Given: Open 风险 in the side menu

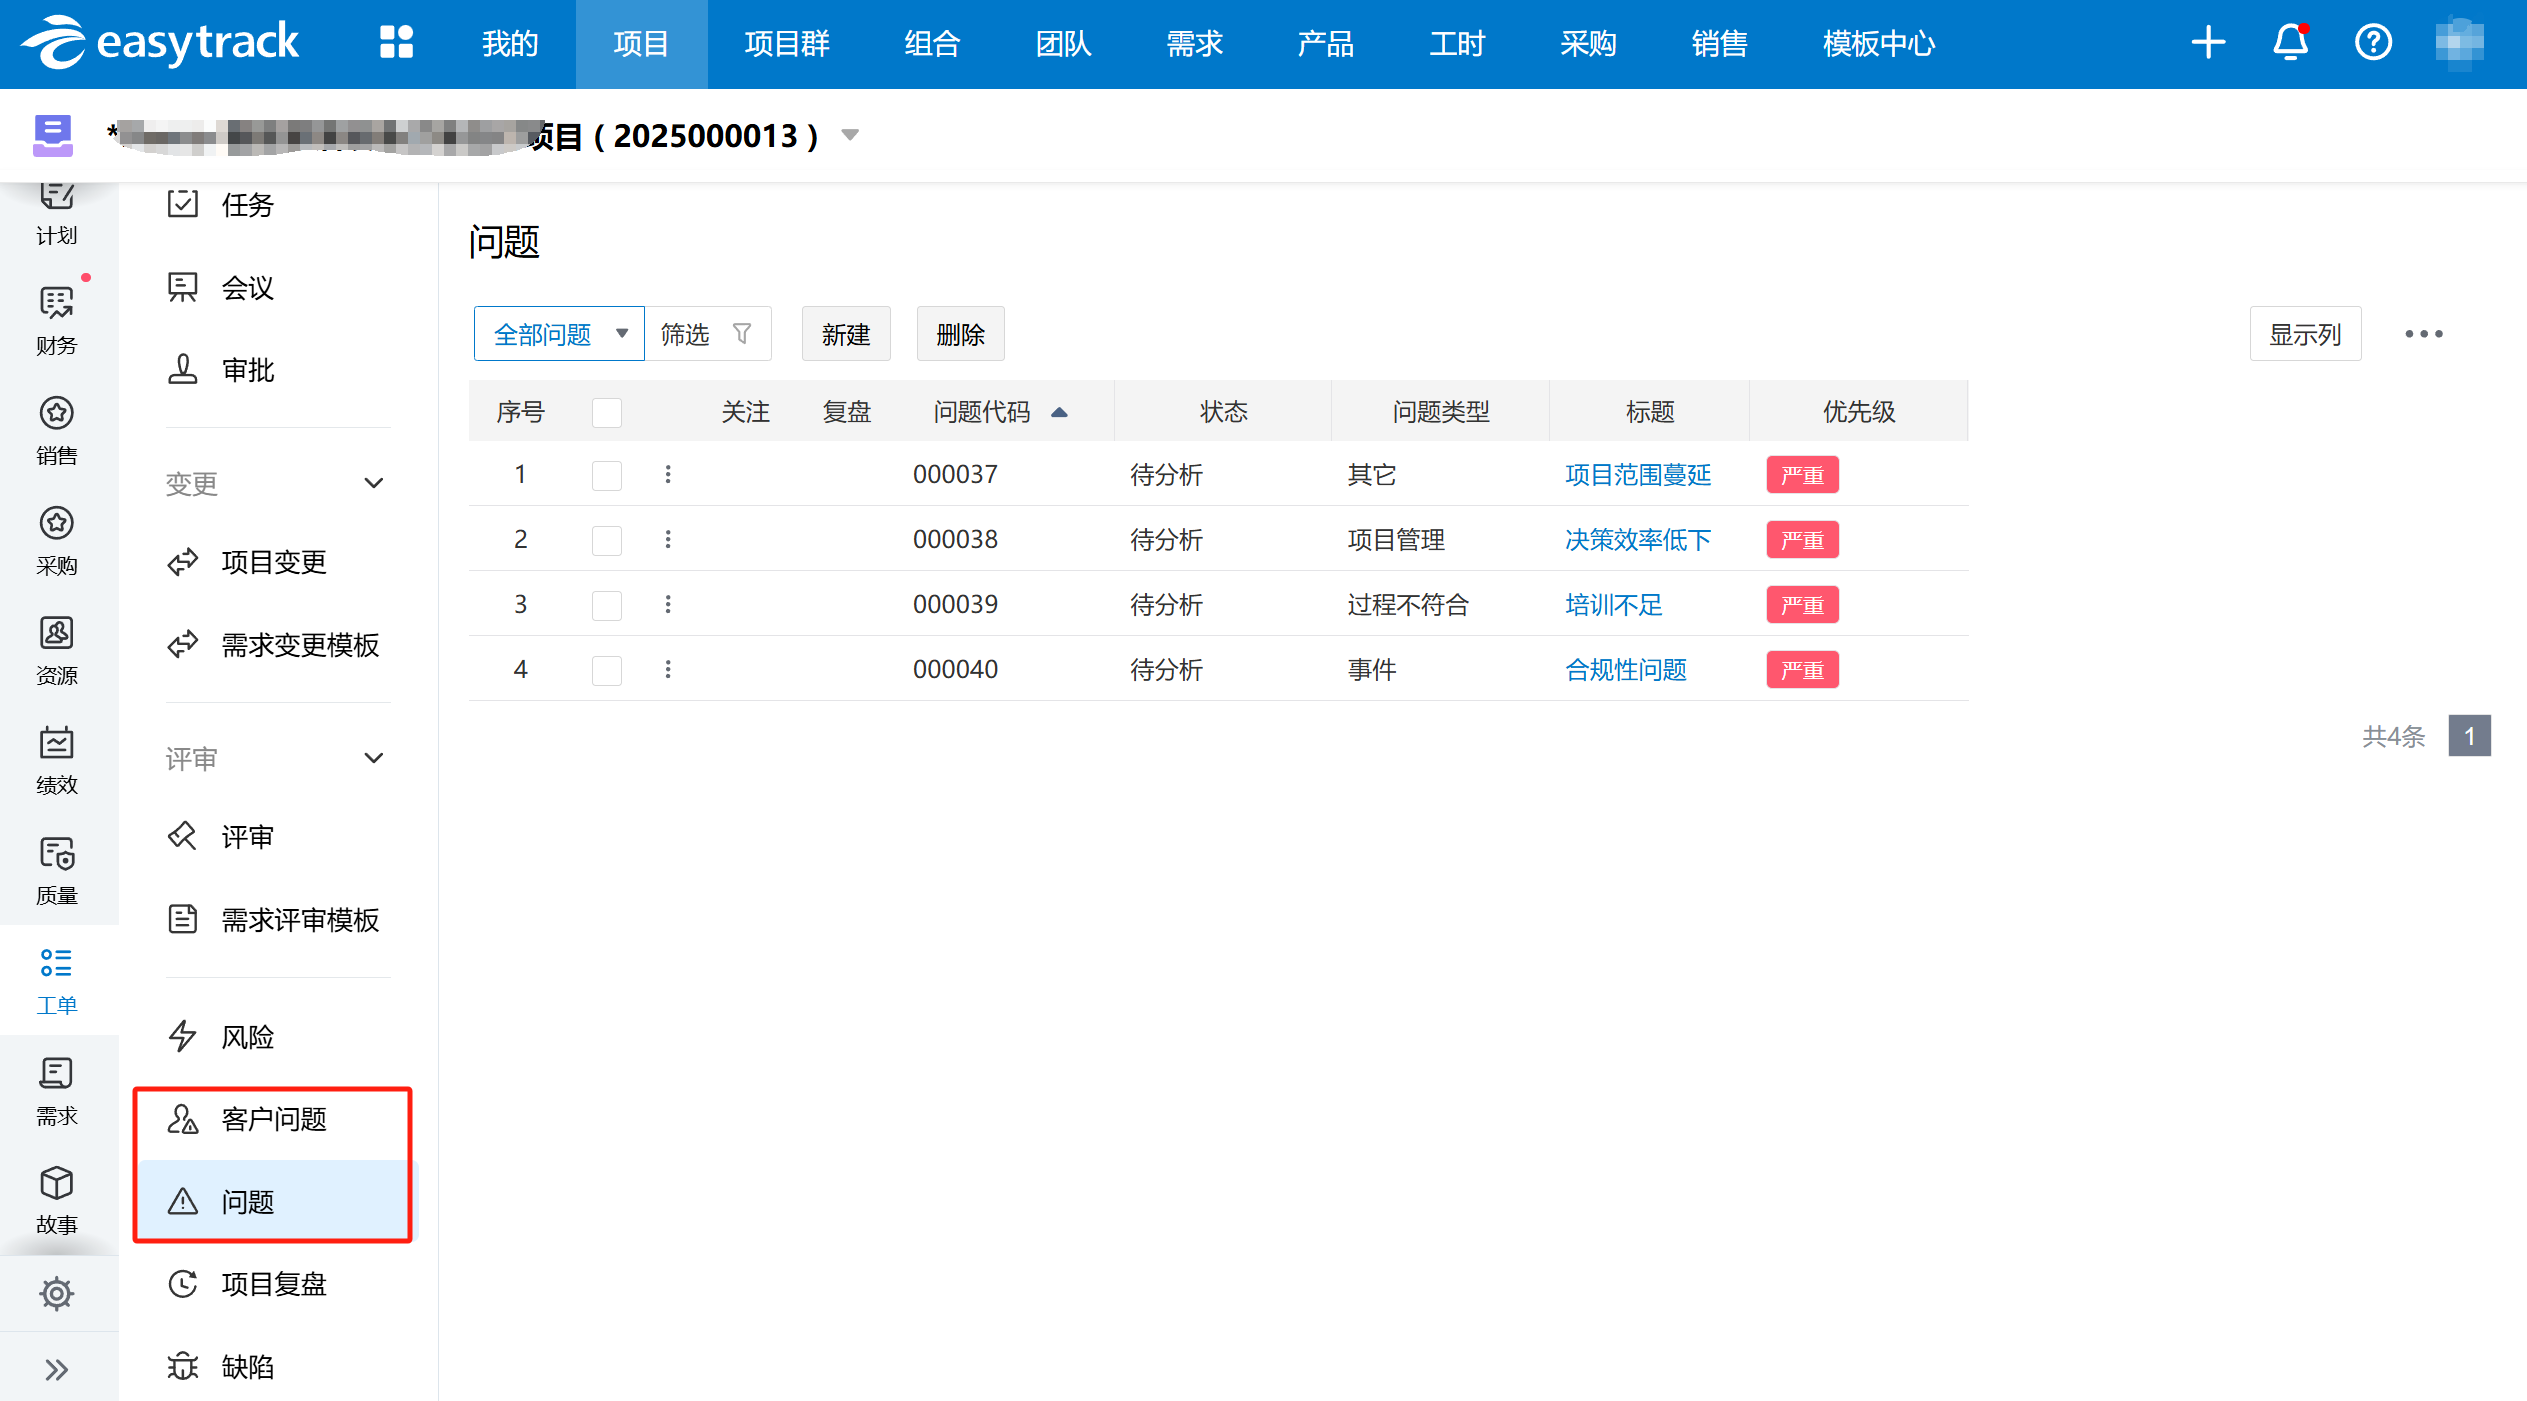Looking at the screenshot, I should (247, 1037).
